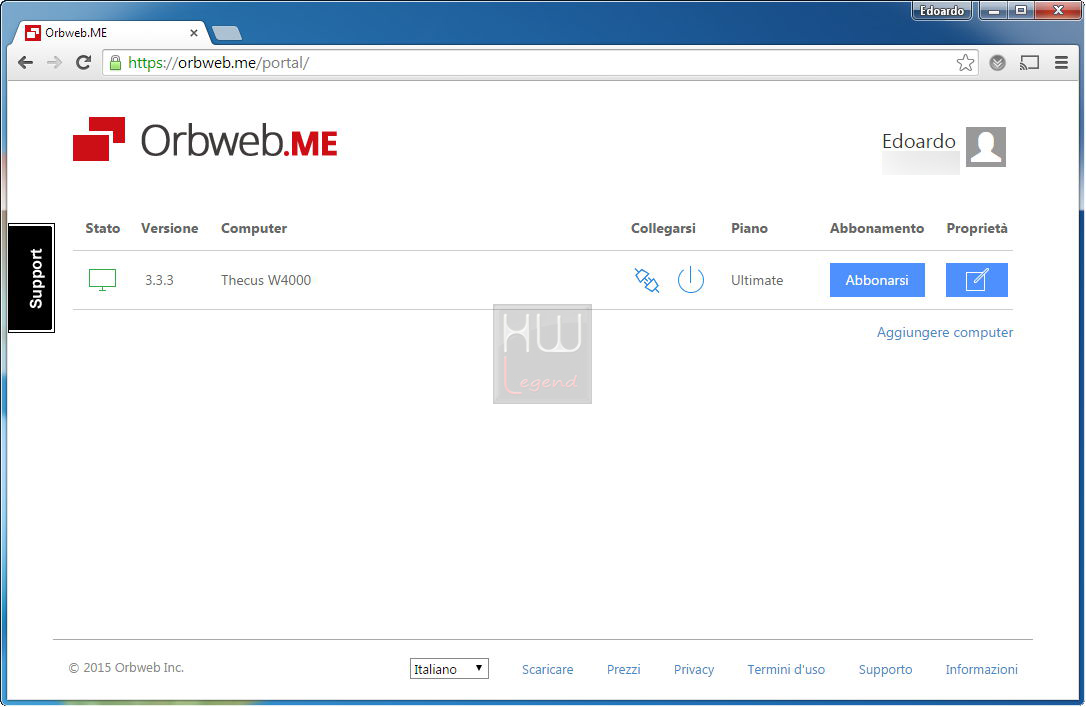The image size is (1086, 707).
Task: Open the Support side tab
Action: [x=32, y=278]
